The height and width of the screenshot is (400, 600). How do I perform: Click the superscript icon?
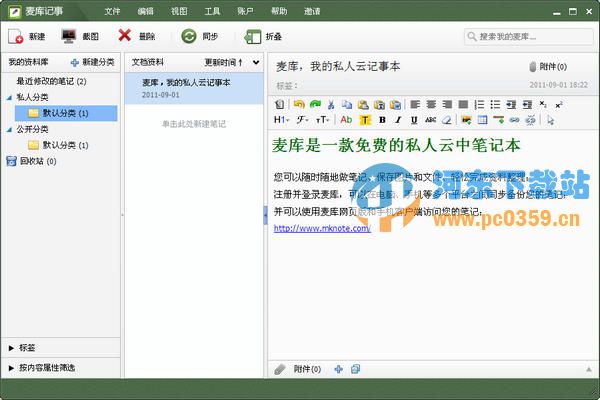559,104
